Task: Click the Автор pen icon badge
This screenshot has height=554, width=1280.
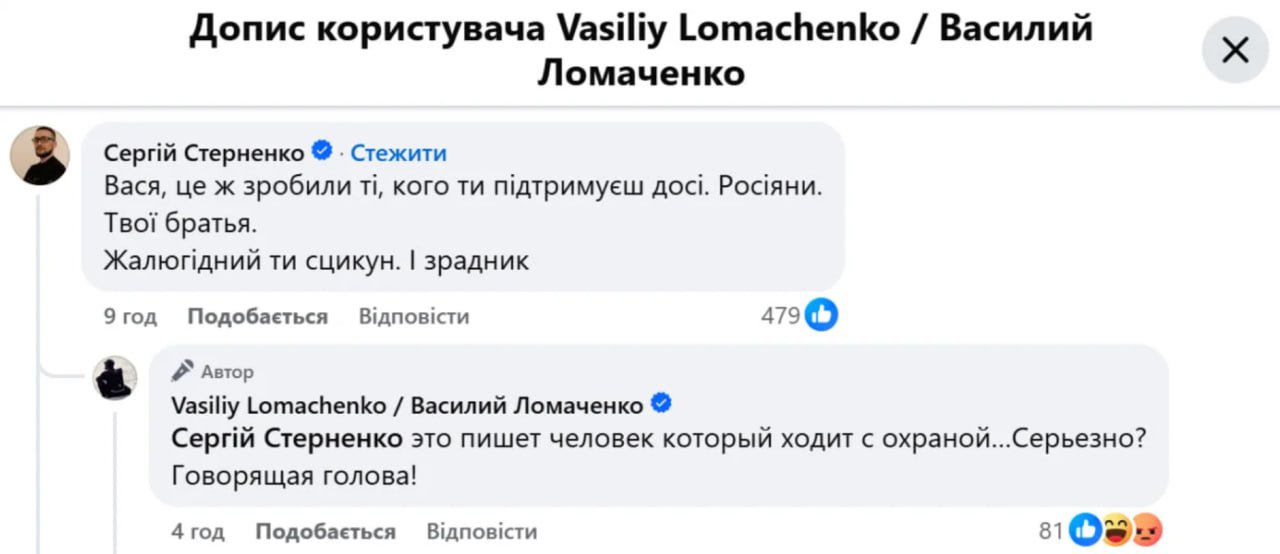Action: pyautogui.click(x=183, y=371)
